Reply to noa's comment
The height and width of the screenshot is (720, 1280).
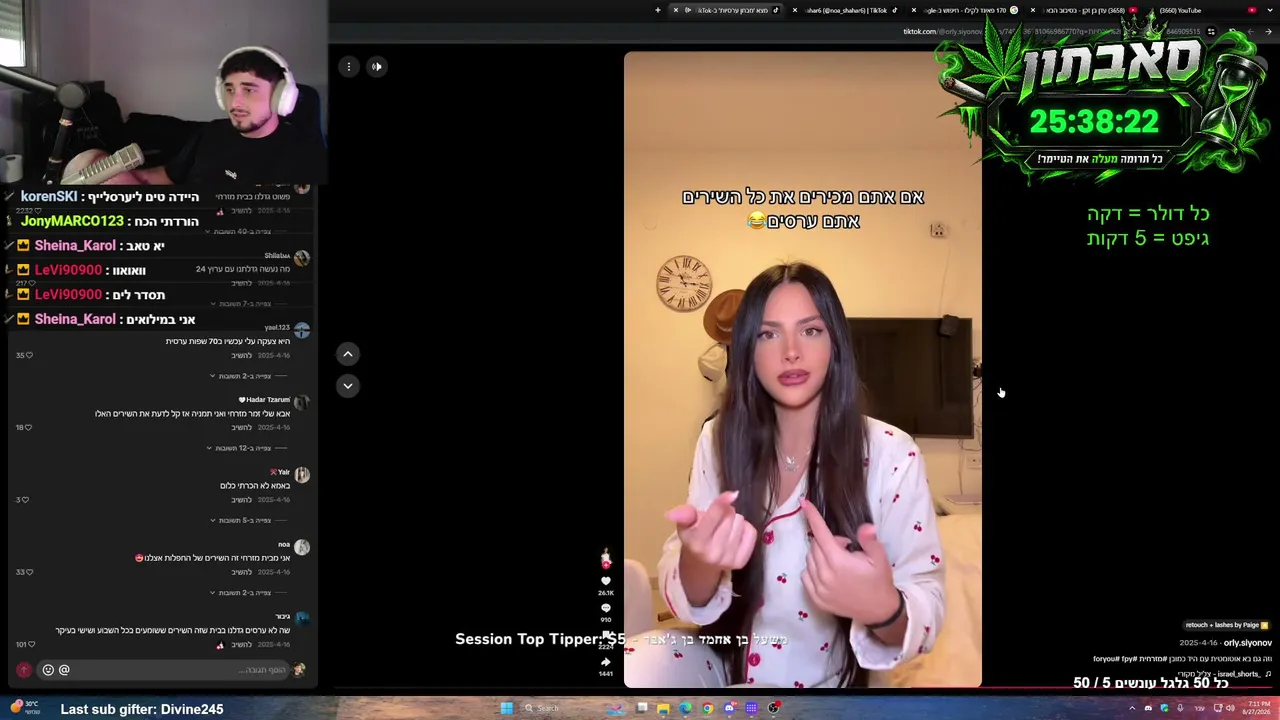coord(241,572)
